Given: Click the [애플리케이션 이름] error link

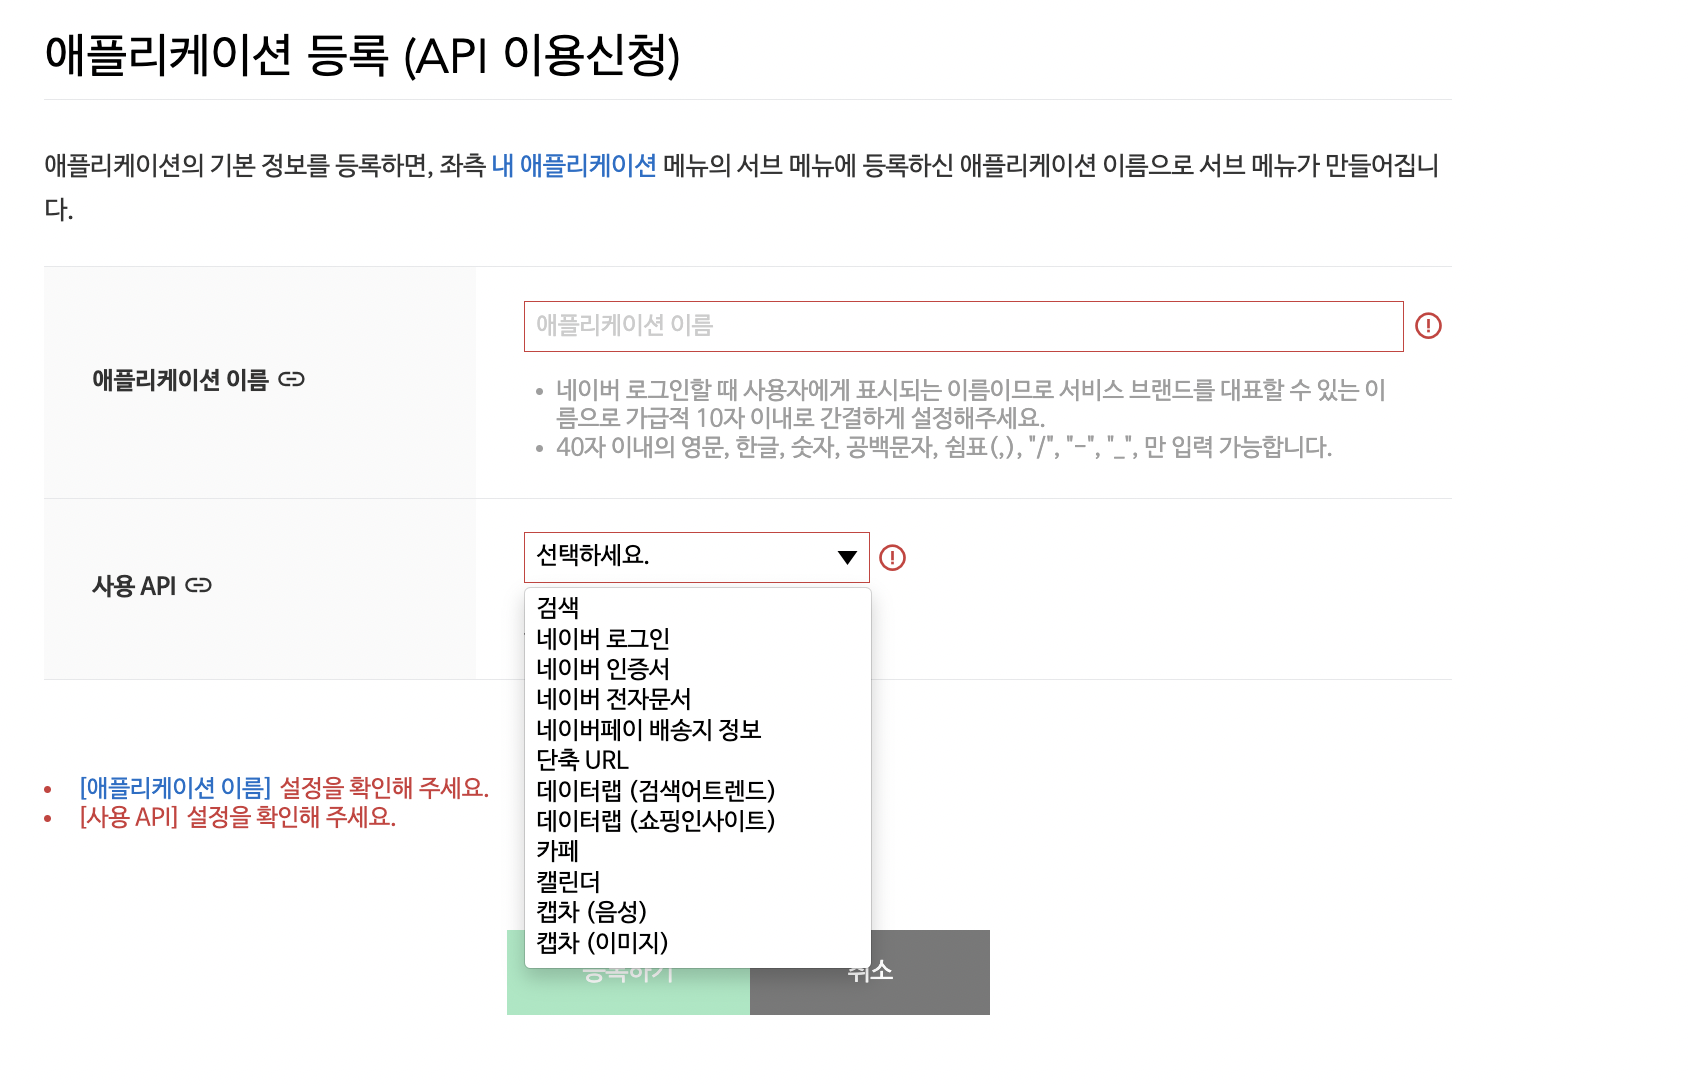Looking at the screenshot, I should pos(175,788).
